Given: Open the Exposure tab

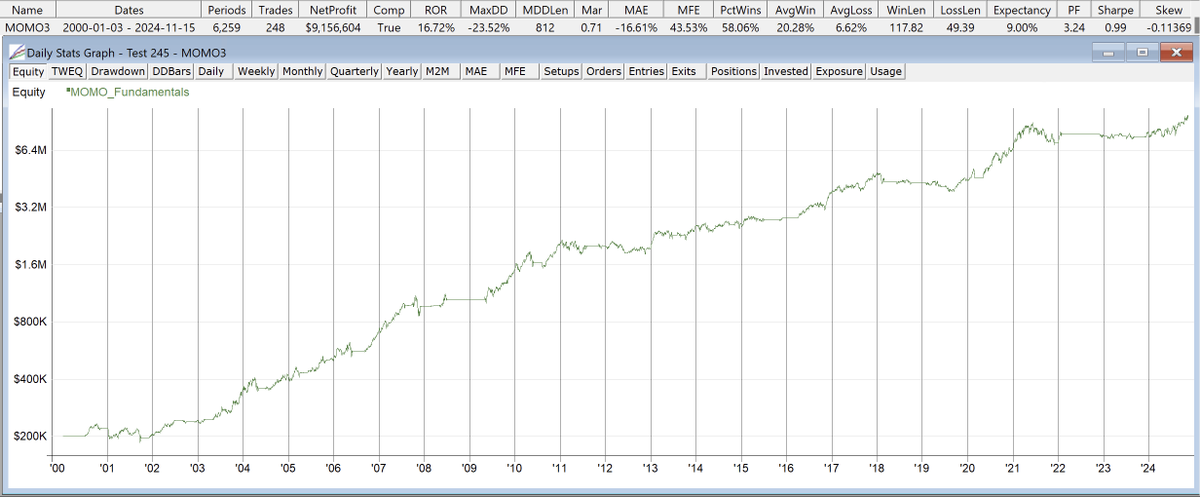Looking at the screenshot, I should click(839, 71).
